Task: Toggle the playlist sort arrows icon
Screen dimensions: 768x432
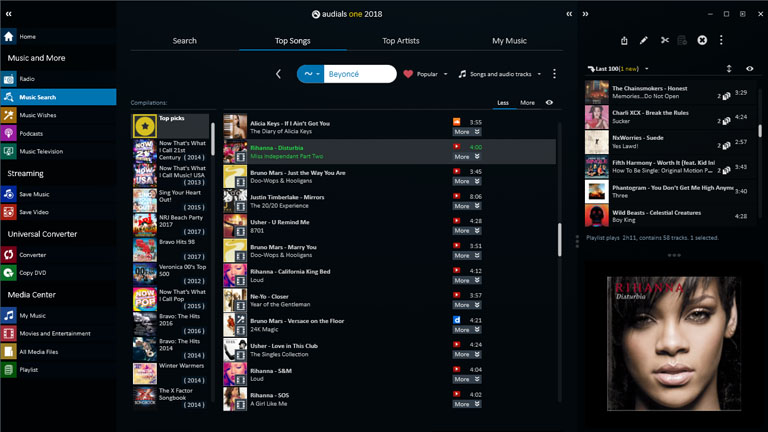Action: (729, 69)
